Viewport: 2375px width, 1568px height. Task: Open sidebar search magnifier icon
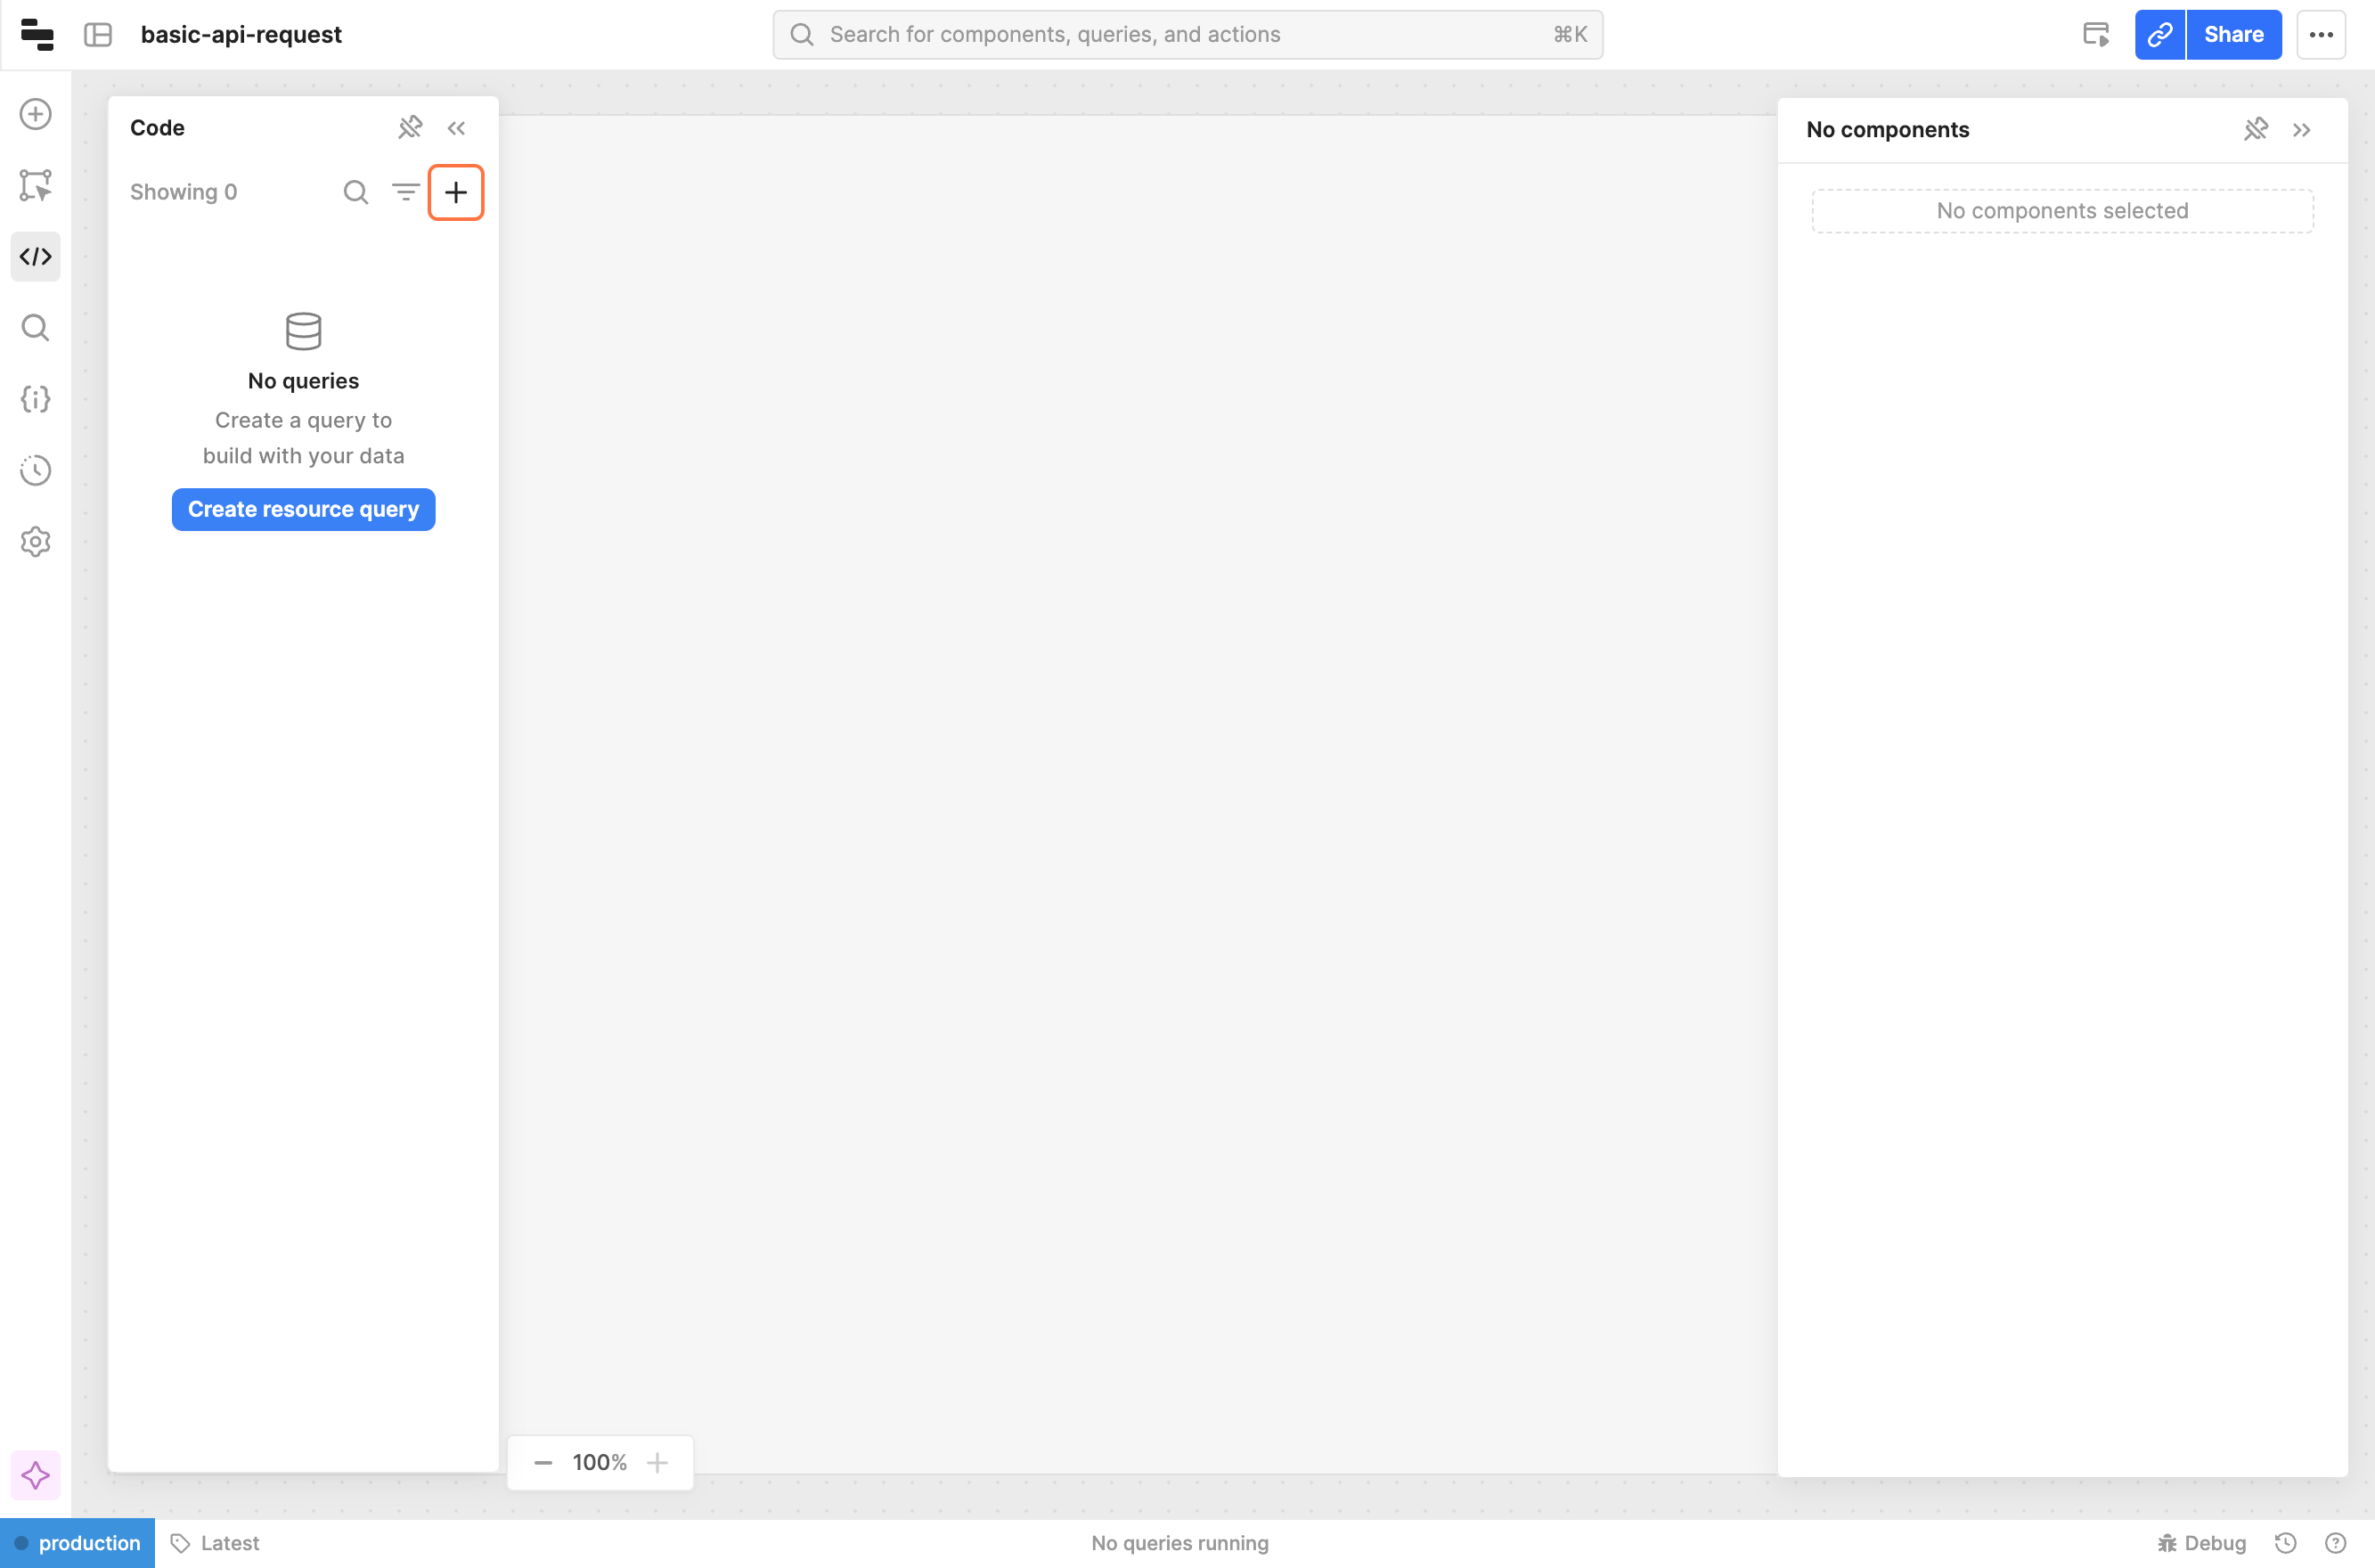click(x=36, y=328)
